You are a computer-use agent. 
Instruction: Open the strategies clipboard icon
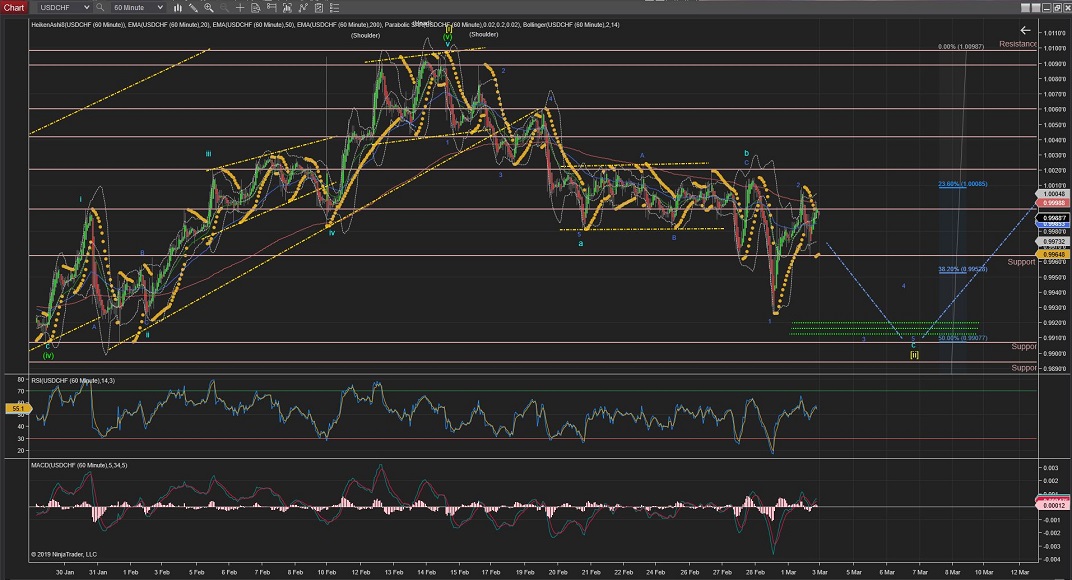[x=319, y=8]
